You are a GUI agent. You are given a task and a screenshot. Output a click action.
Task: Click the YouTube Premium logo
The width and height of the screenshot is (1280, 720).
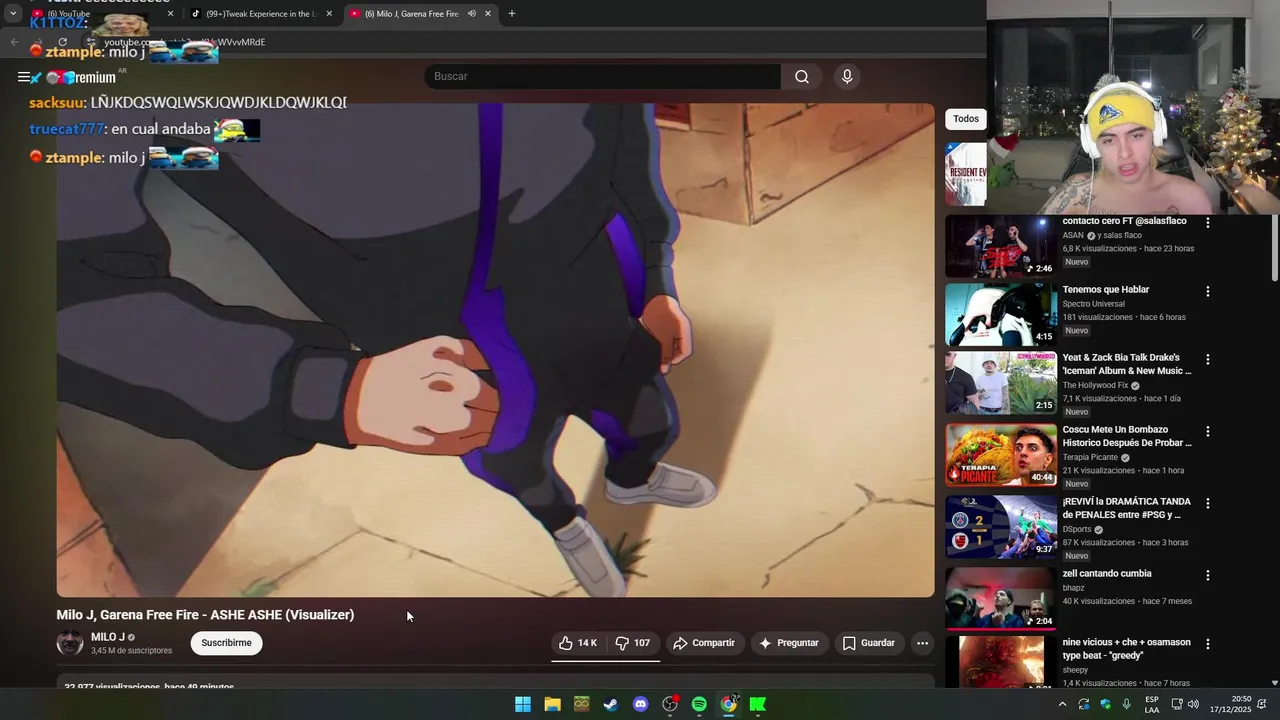click(x=81, y=77)
